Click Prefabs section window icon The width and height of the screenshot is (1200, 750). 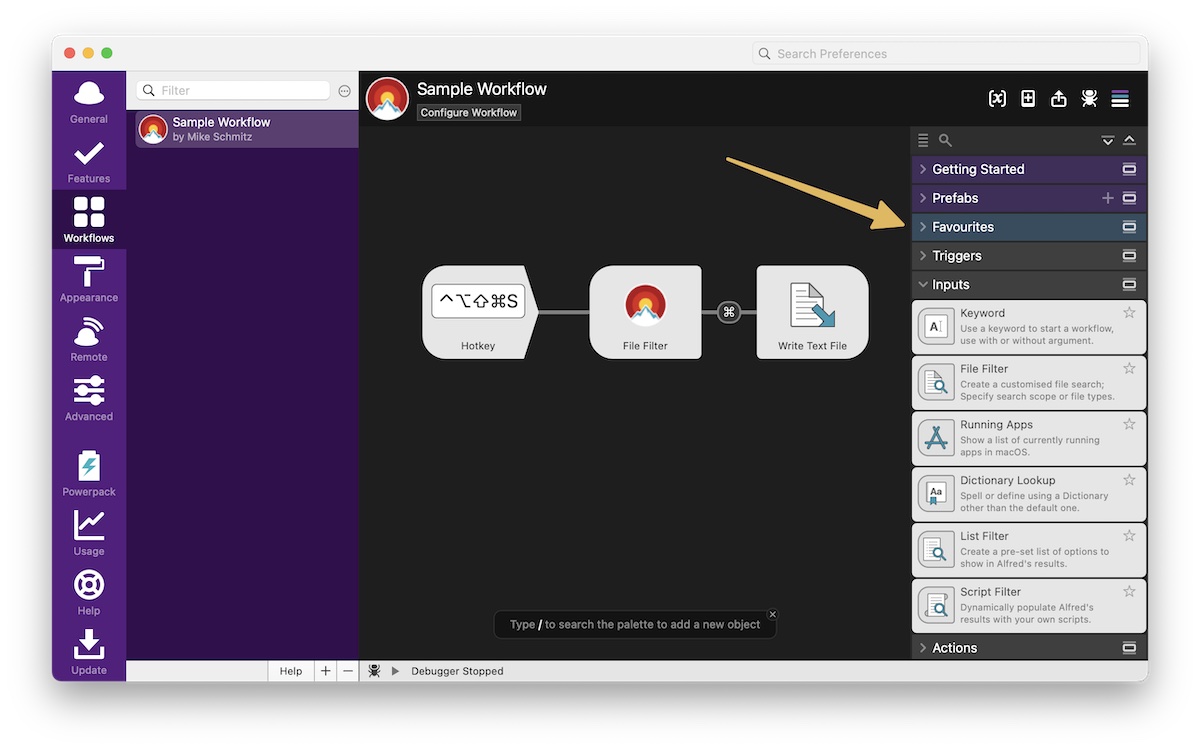coord(1129,198)
